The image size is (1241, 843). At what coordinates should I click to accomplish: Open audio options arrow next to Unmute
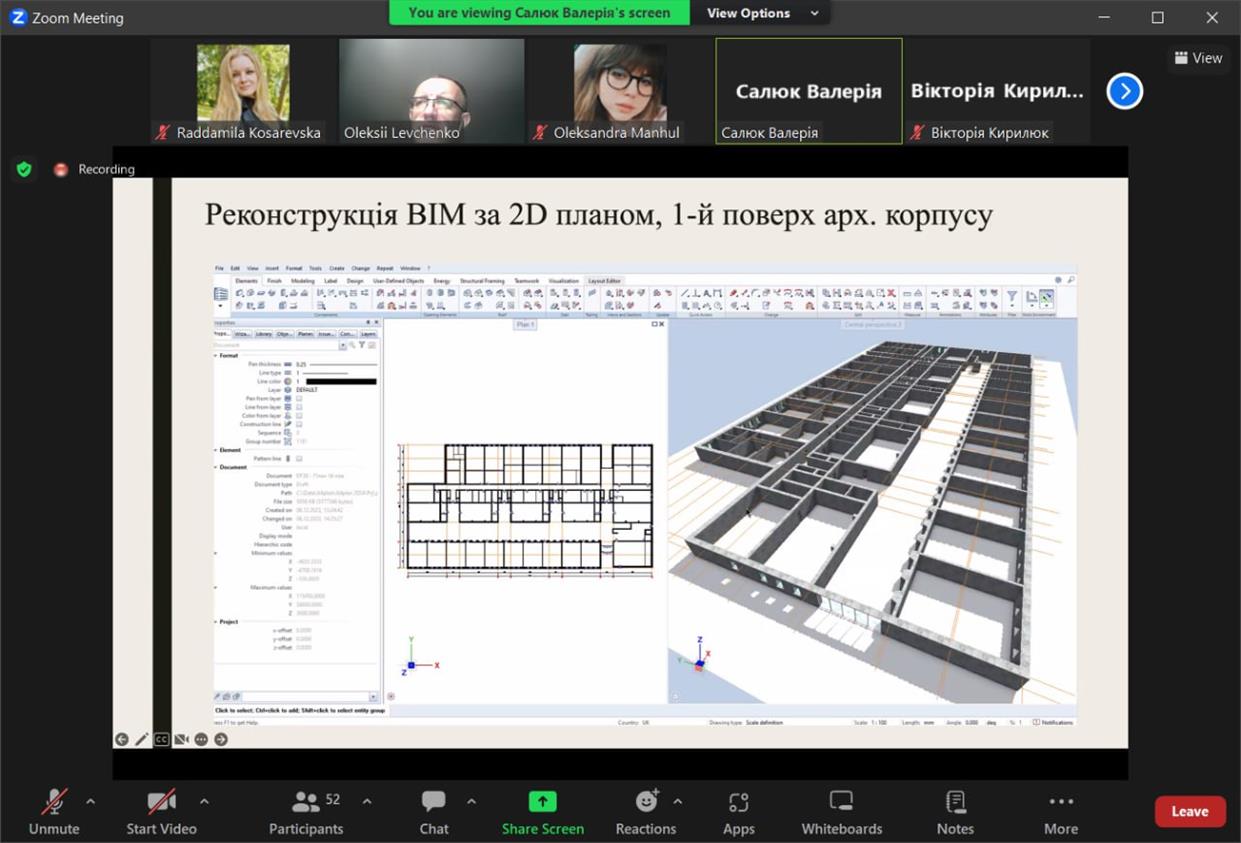click(91, 801)
